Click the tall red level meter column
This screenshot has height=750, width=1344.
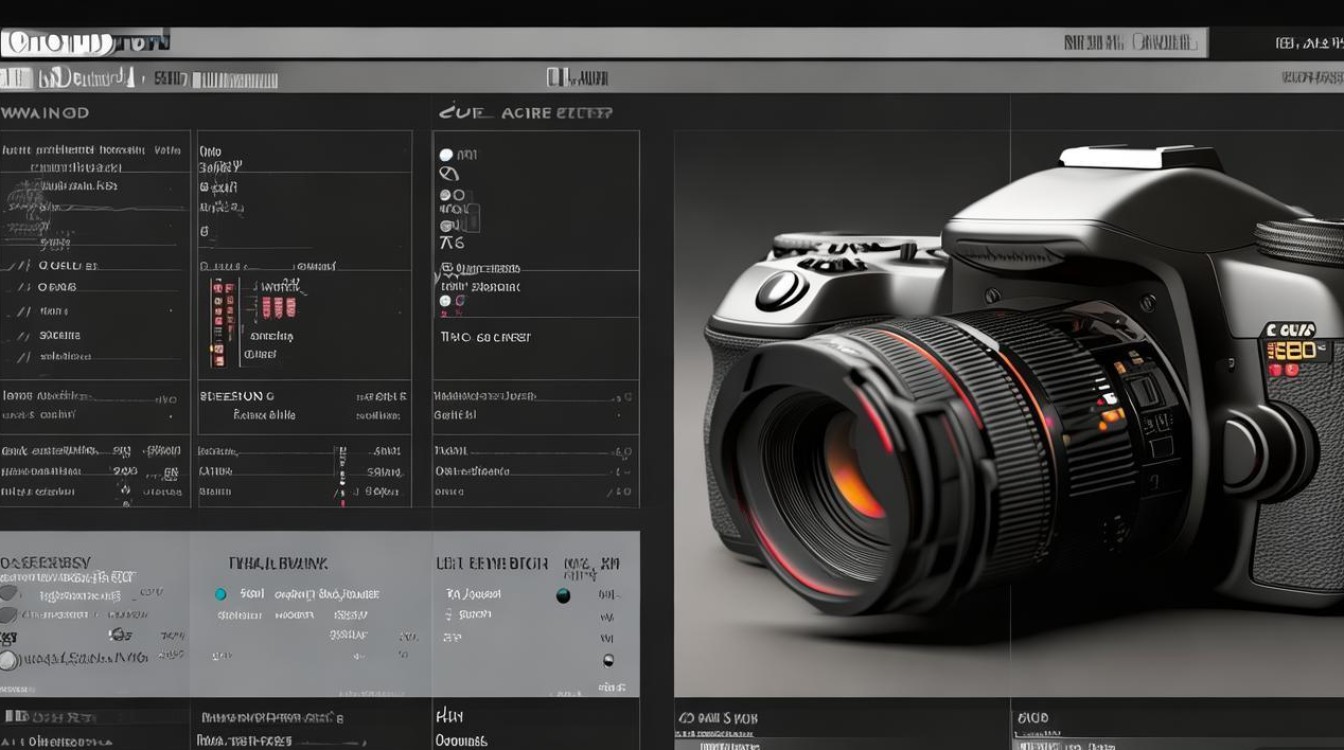pyautogui.click(x=220, y=323)
